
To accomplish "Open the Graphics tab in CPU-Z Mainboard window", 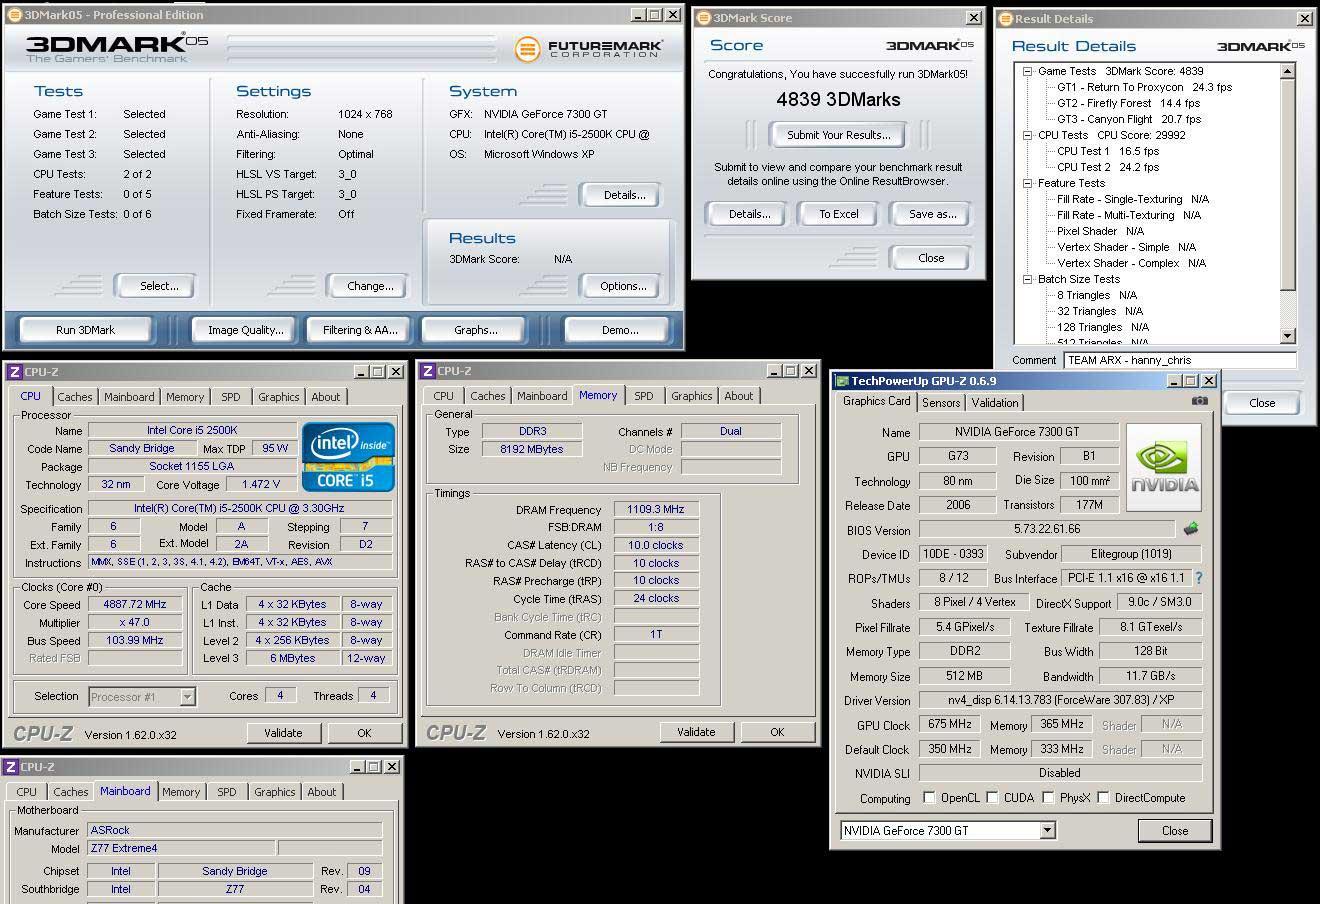I will [x=275, y=792].
